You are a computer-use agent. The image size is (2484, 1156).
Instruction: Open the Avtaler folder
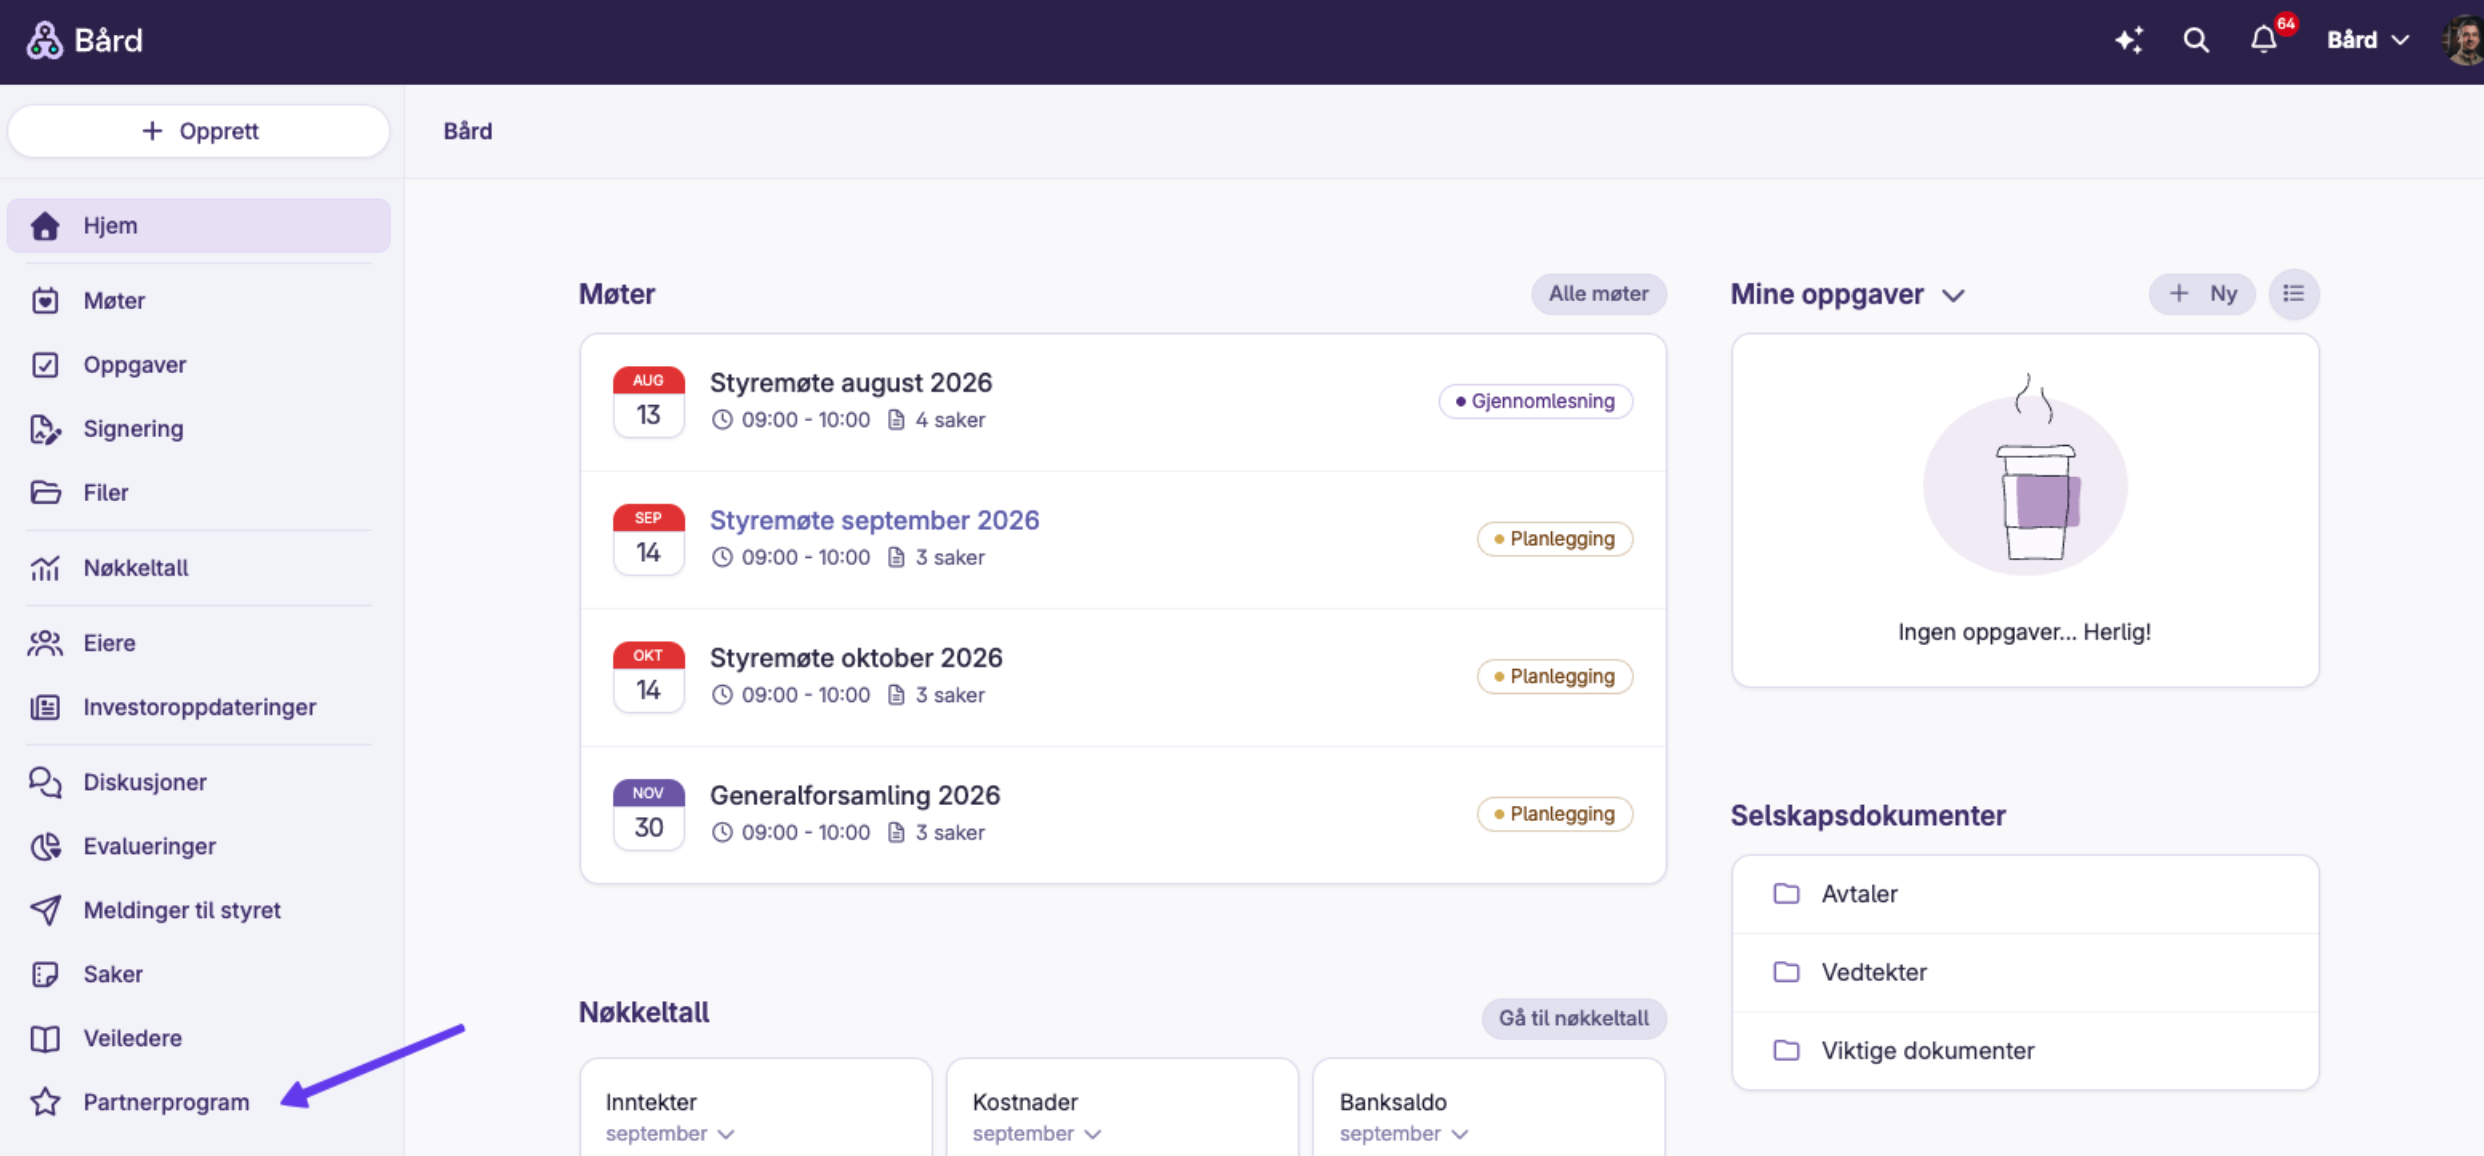[x=2025, y=894]
